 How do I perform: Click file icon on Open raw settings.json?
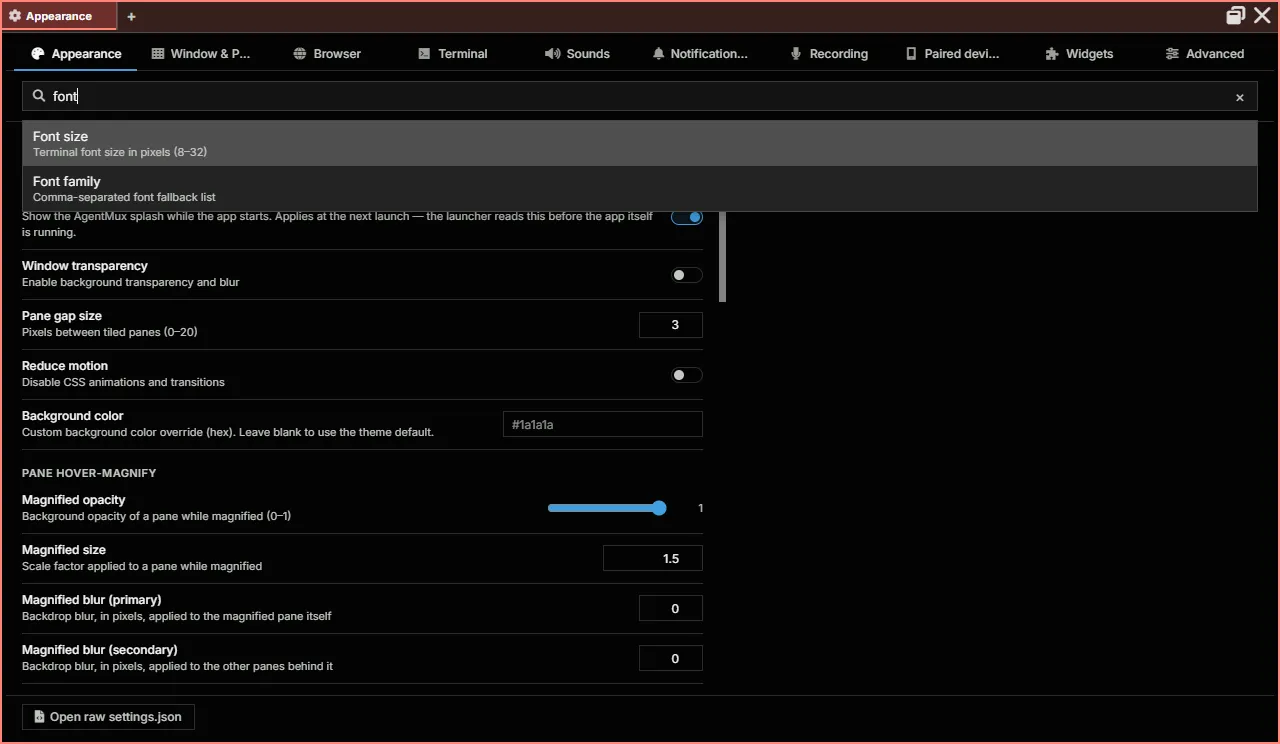(x=39, y=717)
